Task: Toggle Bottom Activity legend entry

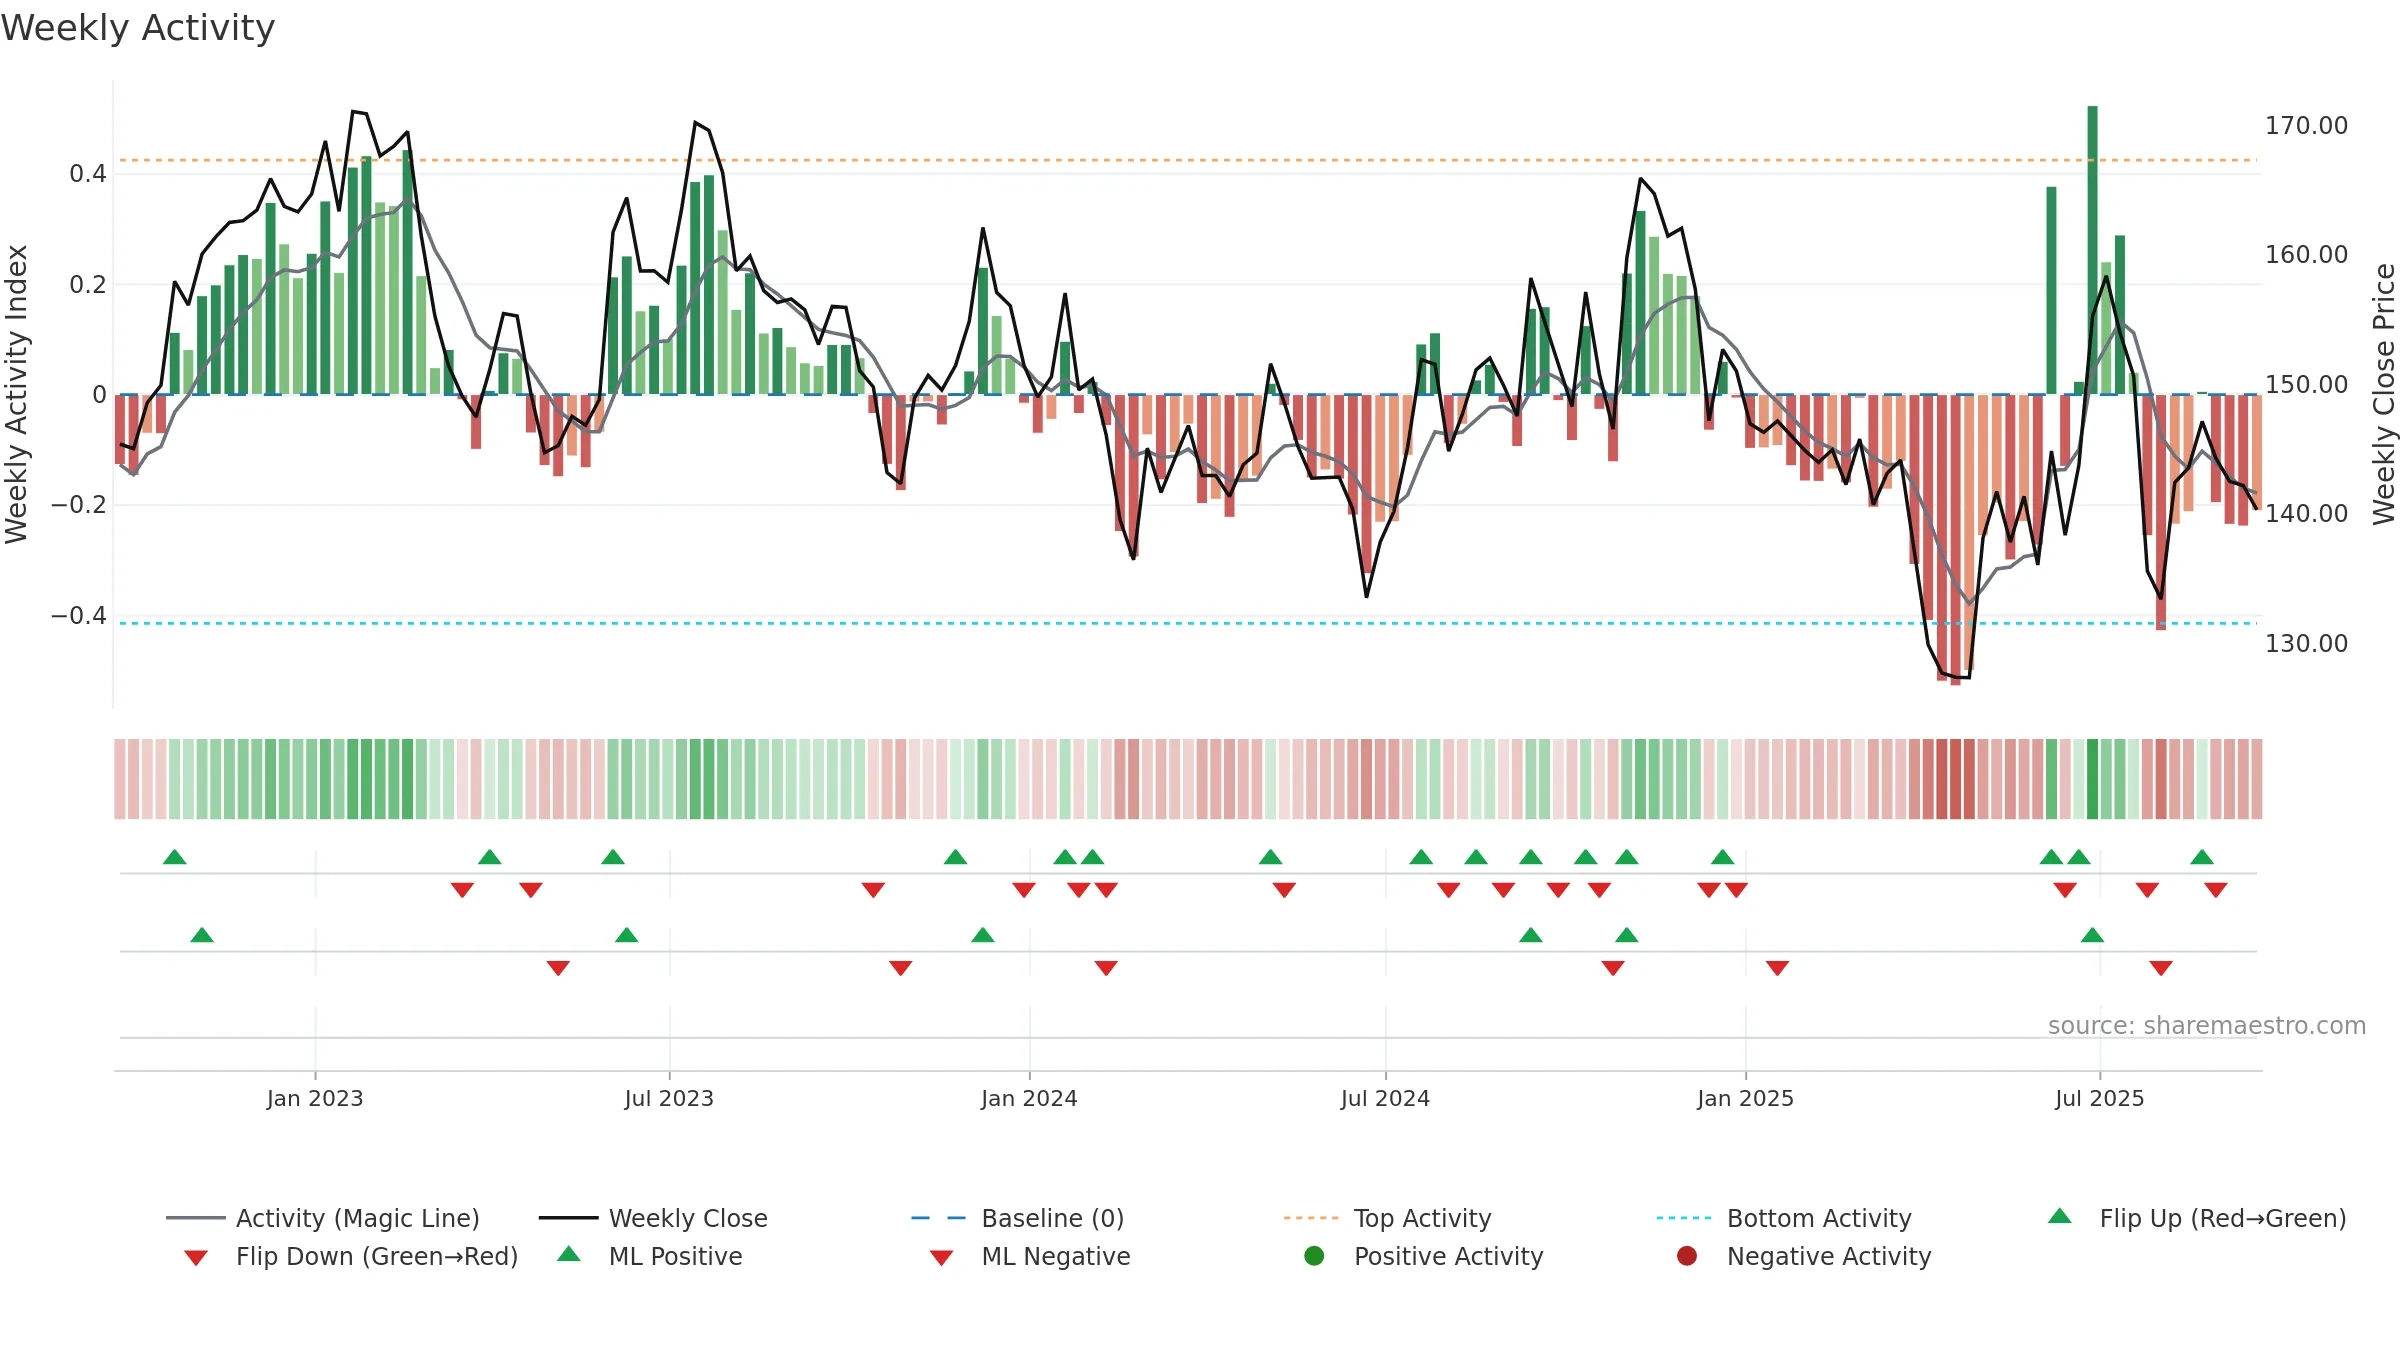Action: pyautogui.click(x=1784, y=1218)
